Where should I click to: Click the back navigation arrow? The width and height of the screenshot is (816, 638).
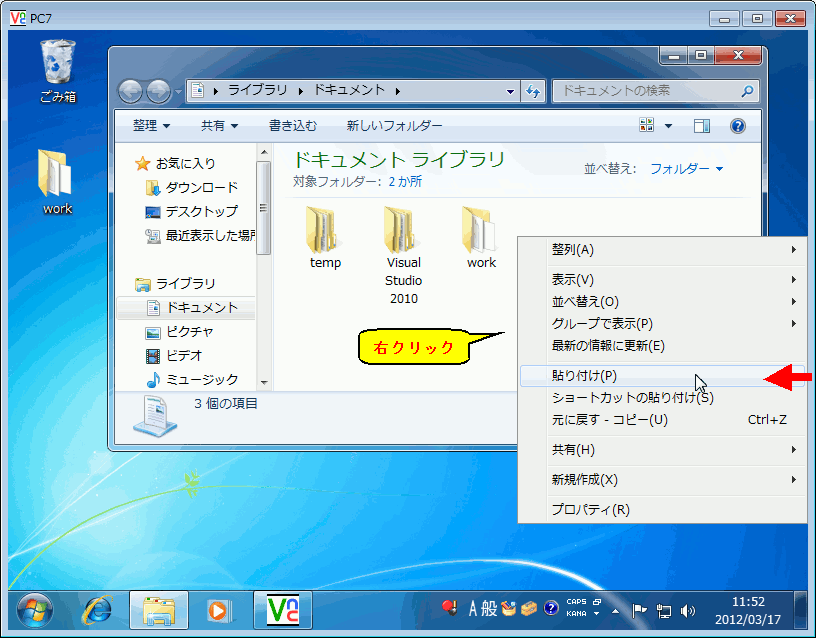tap(131, 91)
